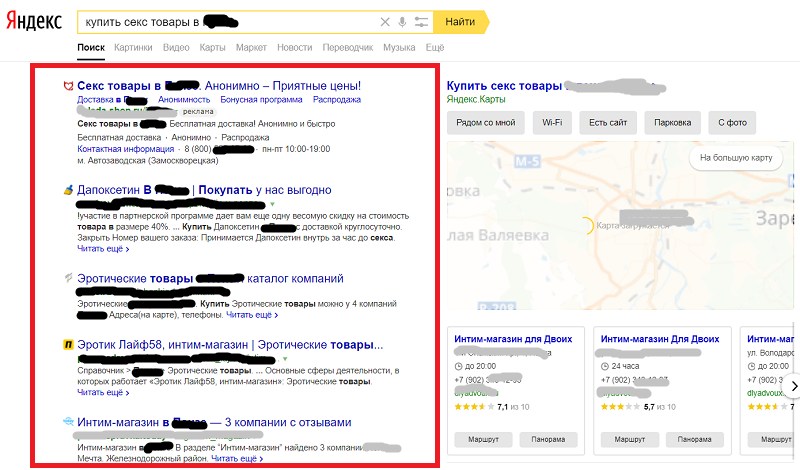Switch to the Маркет tab

point(251,47)
